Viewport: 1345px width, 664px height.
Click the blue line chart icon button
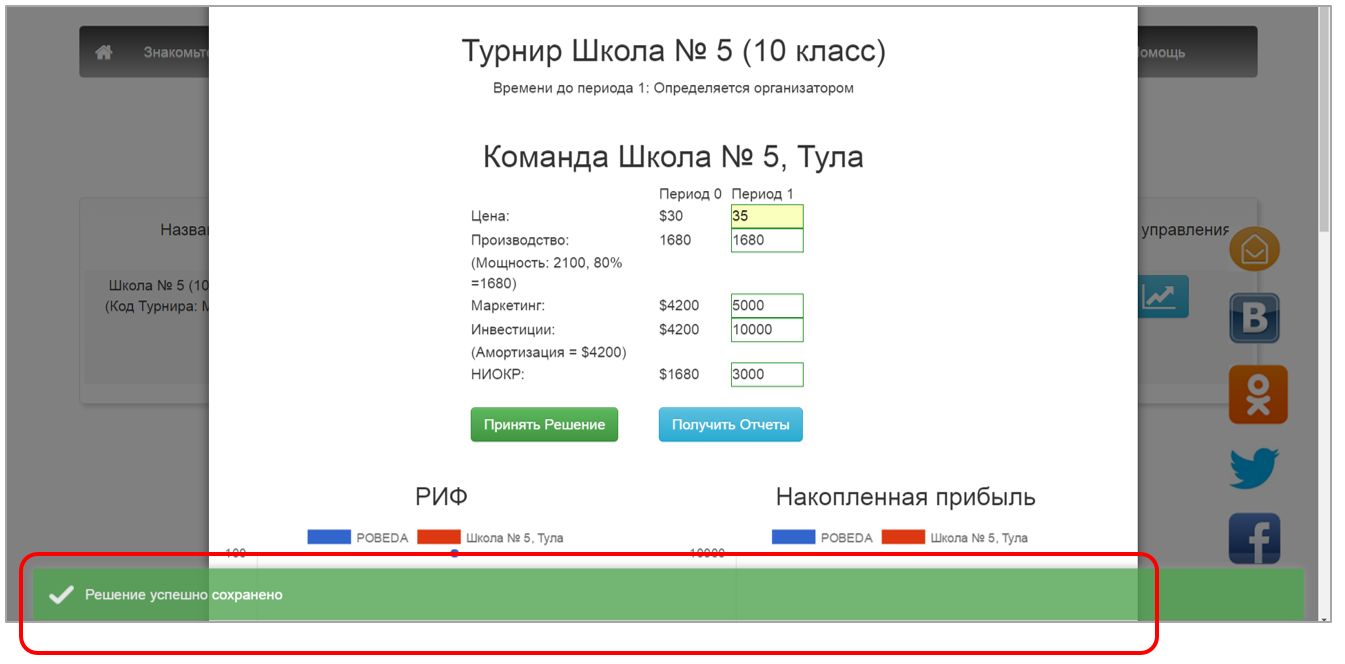tap(1162, 296)
